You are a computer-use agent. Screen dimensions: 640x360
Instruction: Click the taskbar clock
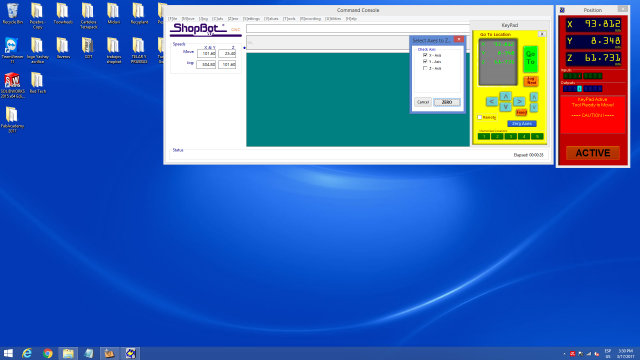click(x=625, y=353)
